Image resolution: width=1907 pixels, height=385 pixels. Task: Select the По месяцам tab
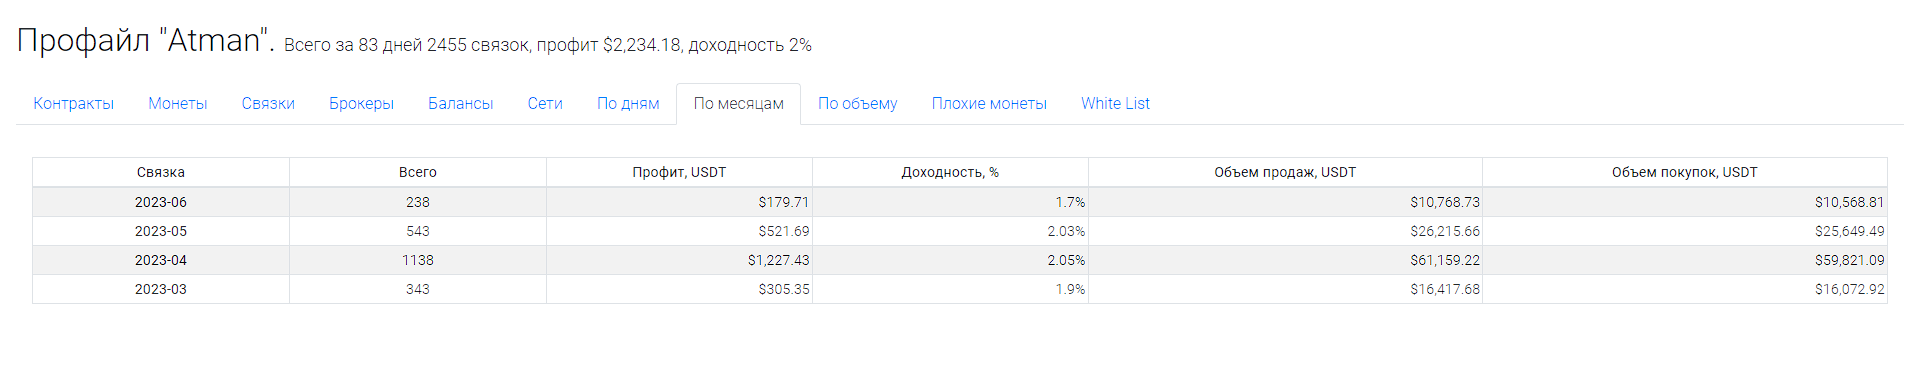pos(739,104)
